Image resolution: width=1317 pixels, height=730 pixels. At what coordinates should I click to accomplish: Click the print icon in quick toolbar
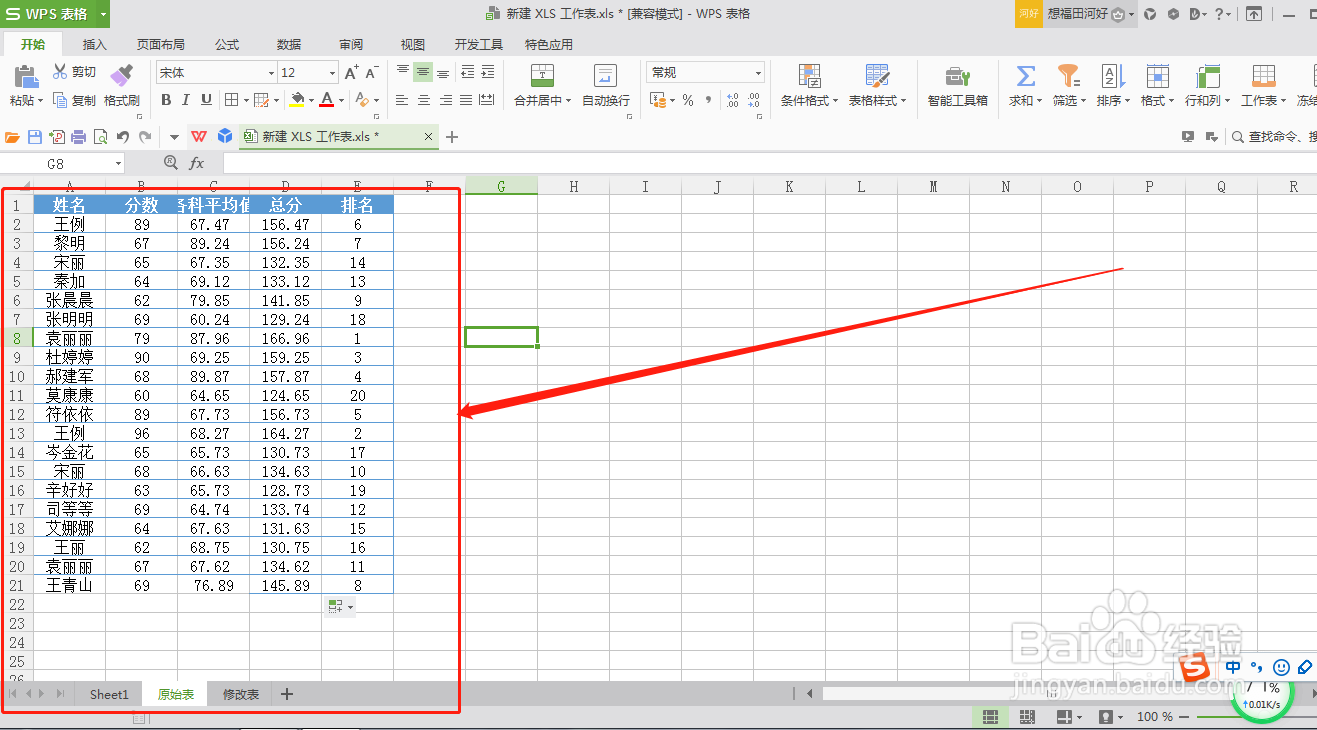click(79, 137)
